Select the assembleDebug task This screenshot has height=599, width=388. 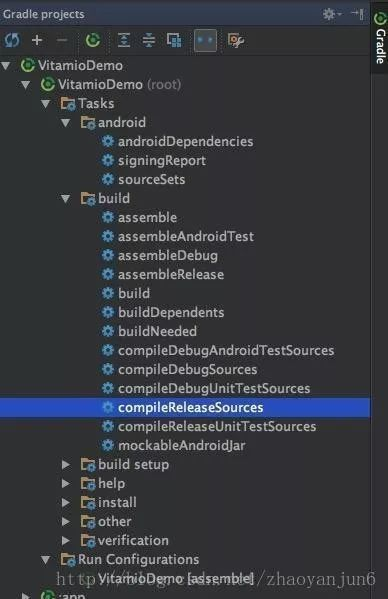(x=168, y=255)
